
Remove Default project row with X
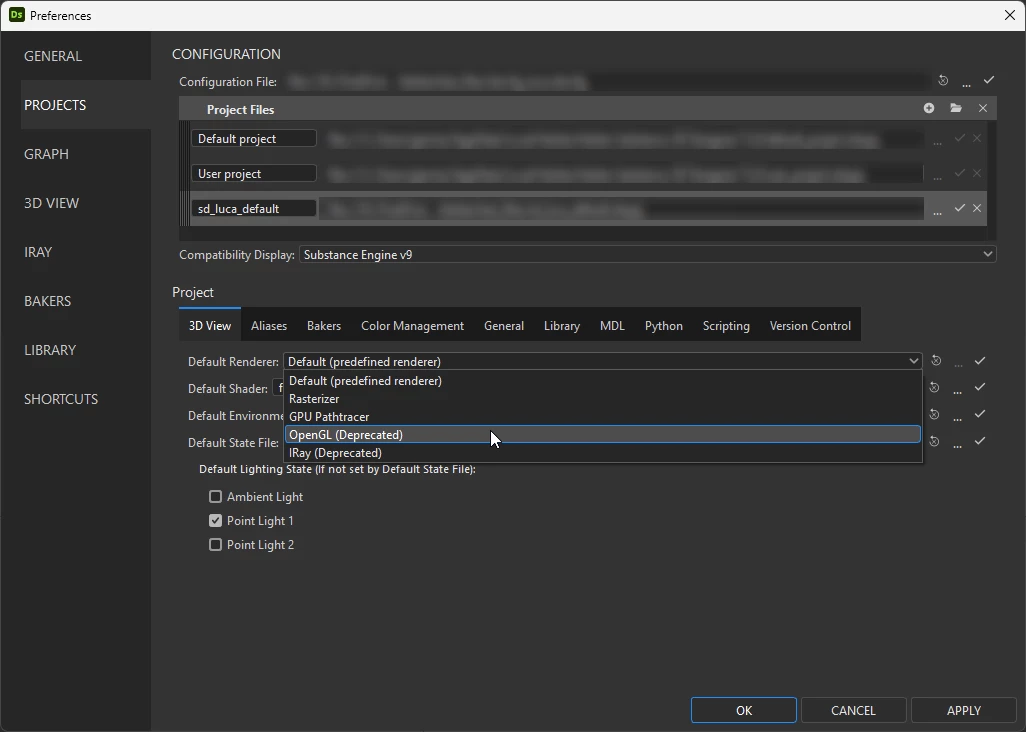tap(977, 138)
